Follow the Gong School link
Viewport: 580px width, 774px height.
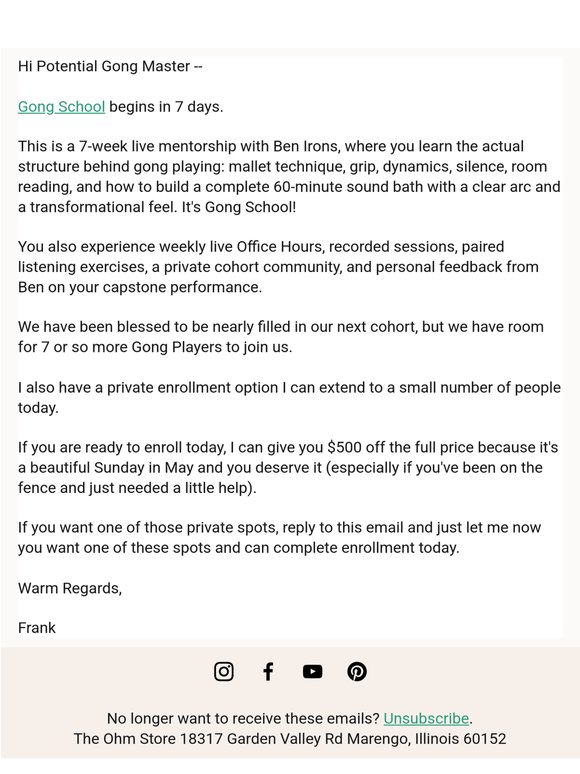(x=61, y=107)
